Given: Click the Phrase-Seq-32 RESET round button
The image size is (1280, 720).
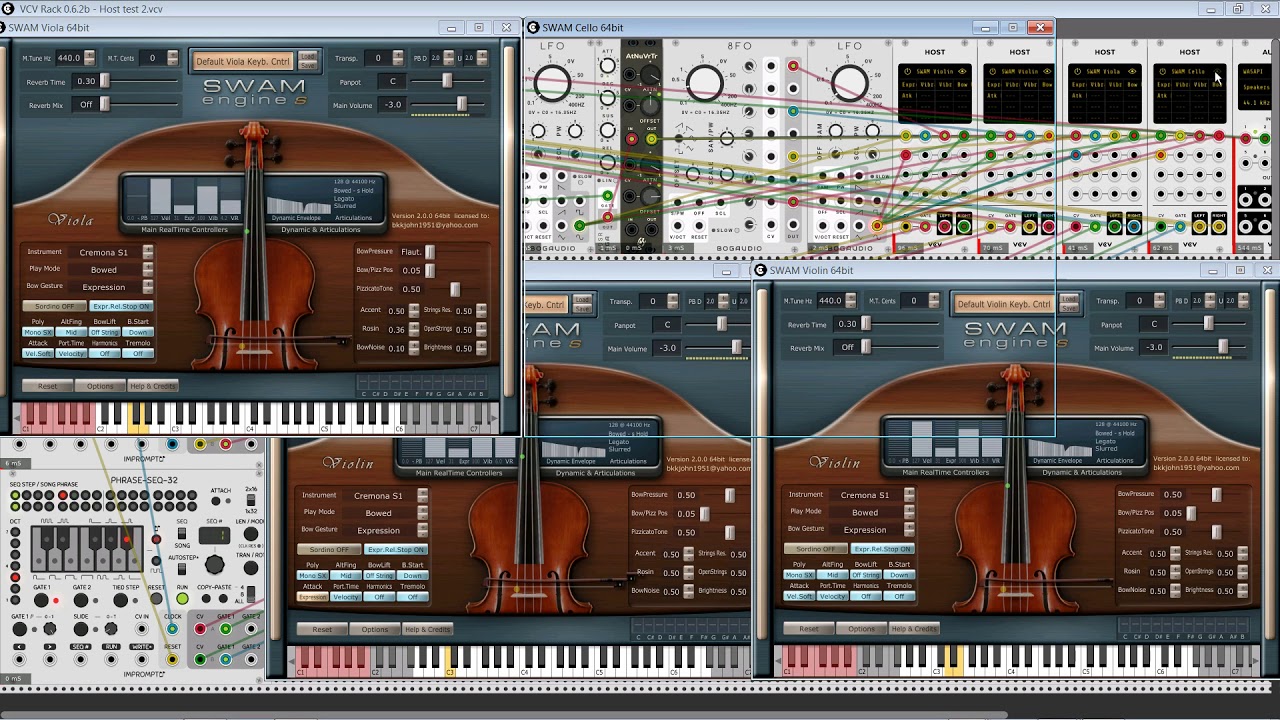Looking at the screenshot, I should click(157, 599).
